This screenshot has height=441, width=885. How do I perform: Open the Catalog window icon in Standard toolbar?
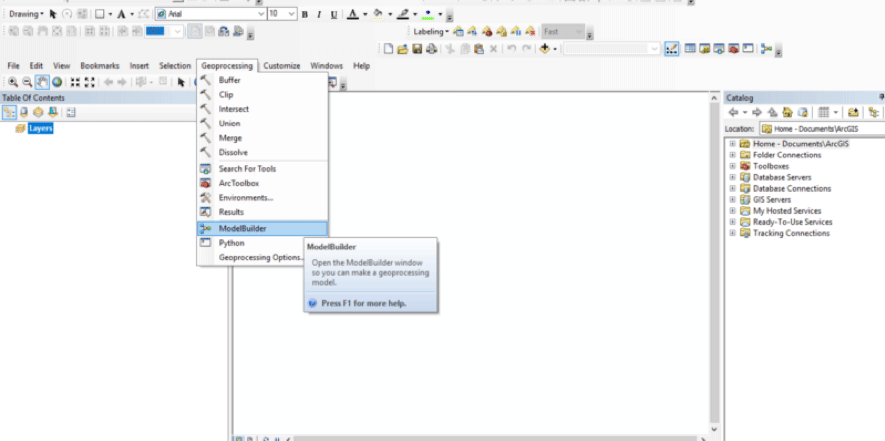[704, 49]
